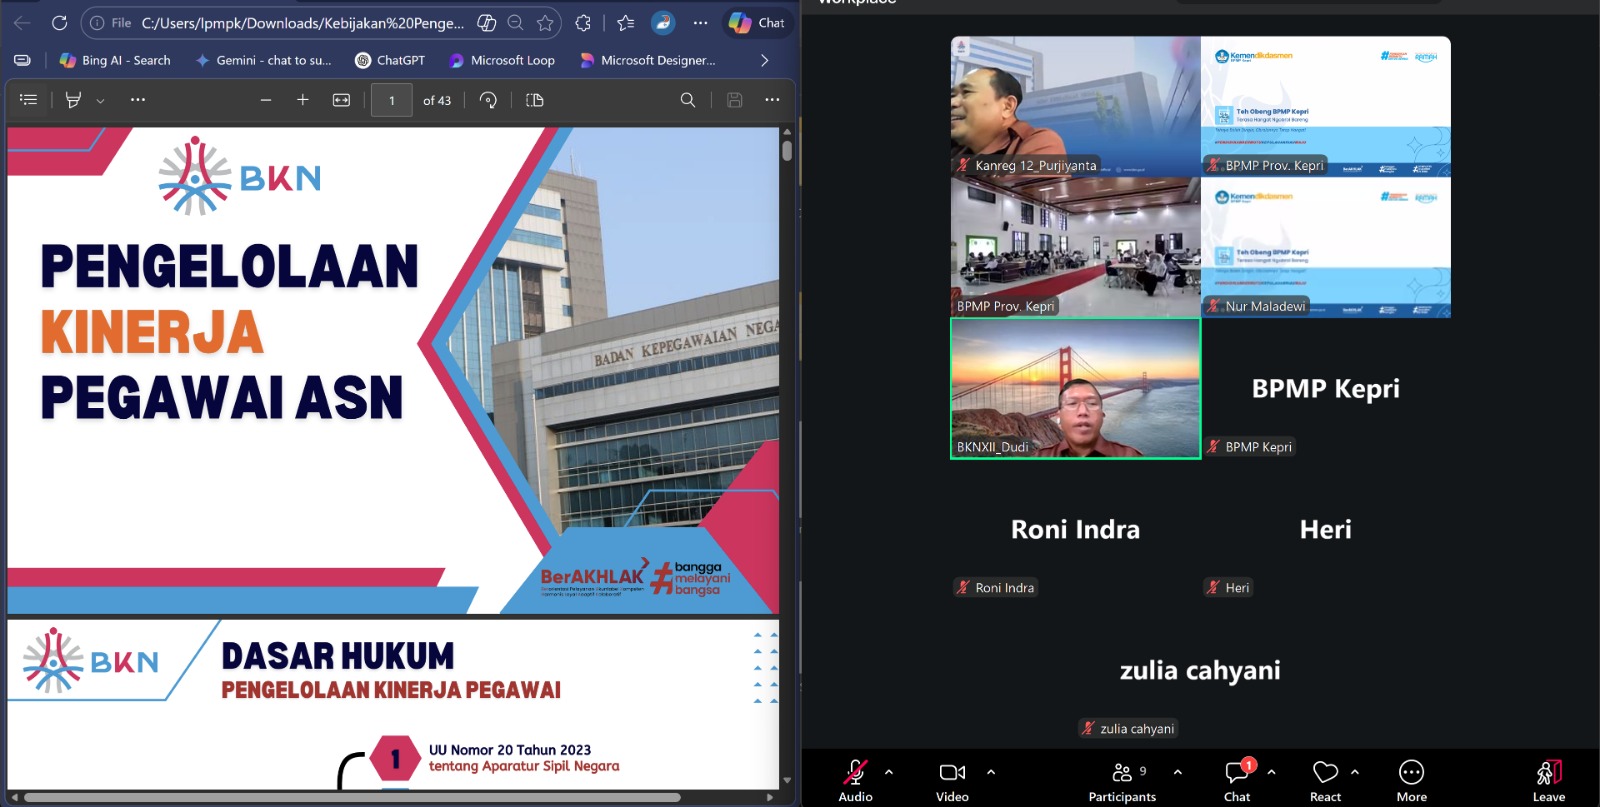The image size is (1600, 807).
Task: Open the ChatGPT bookmark
Action: (x=390, y=60)
